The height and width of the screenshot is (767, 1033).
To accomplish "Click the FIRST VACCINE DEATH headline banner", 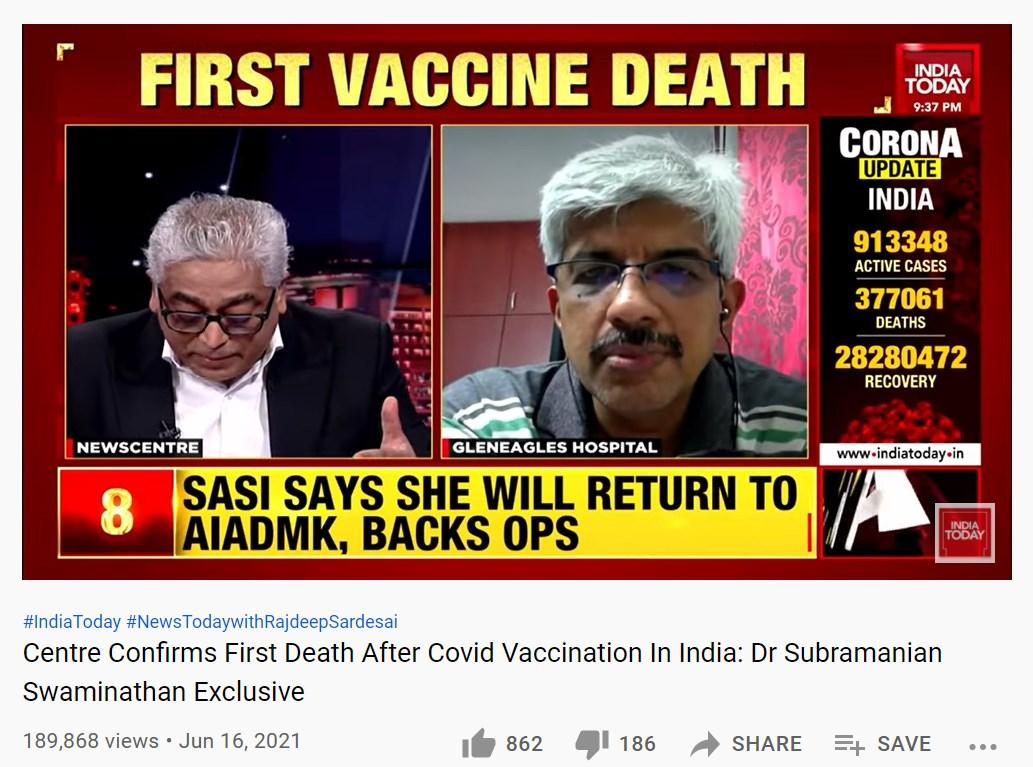I will tap(472, 78).
